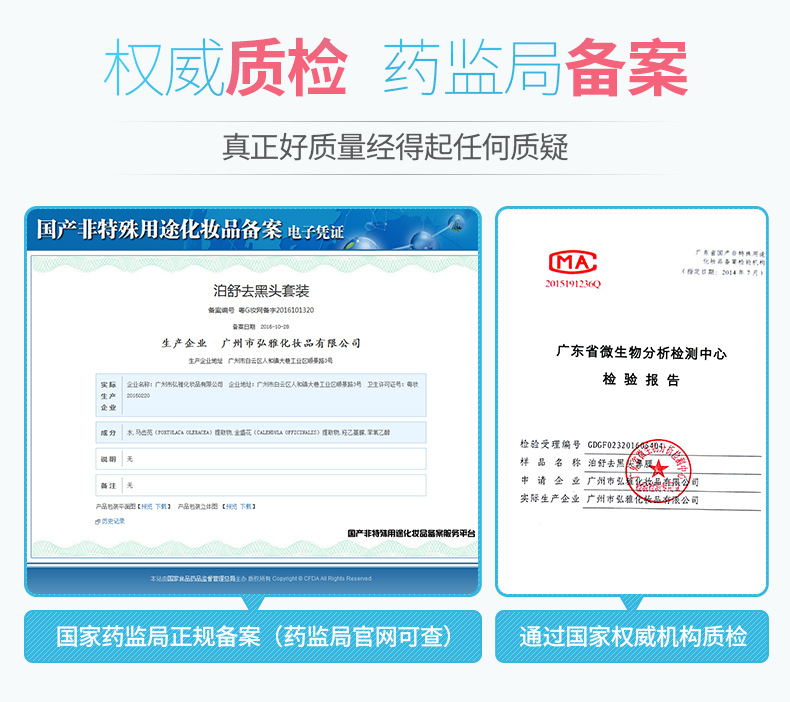Click the 成分 ingredients row

coord(262,432)
